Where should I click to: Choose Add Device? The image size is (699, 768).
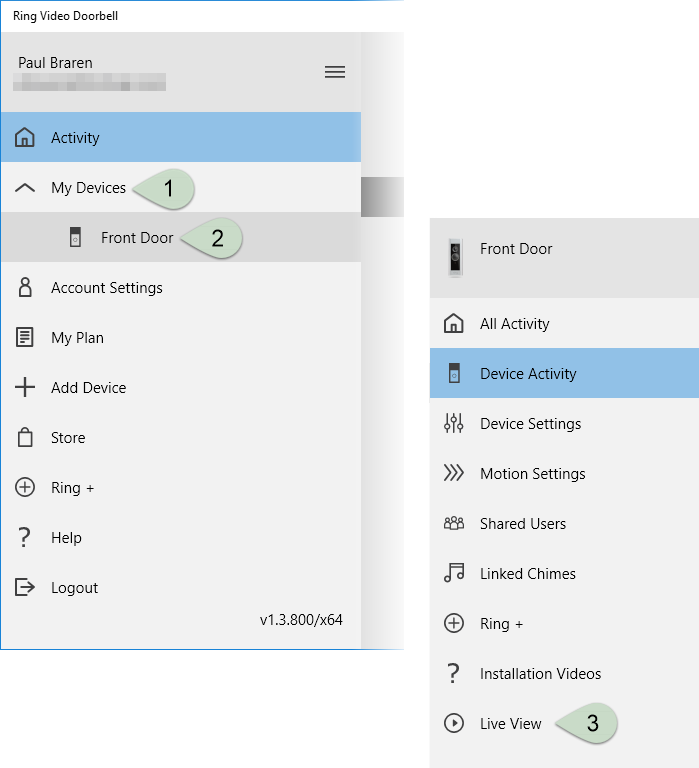point(181,387)
